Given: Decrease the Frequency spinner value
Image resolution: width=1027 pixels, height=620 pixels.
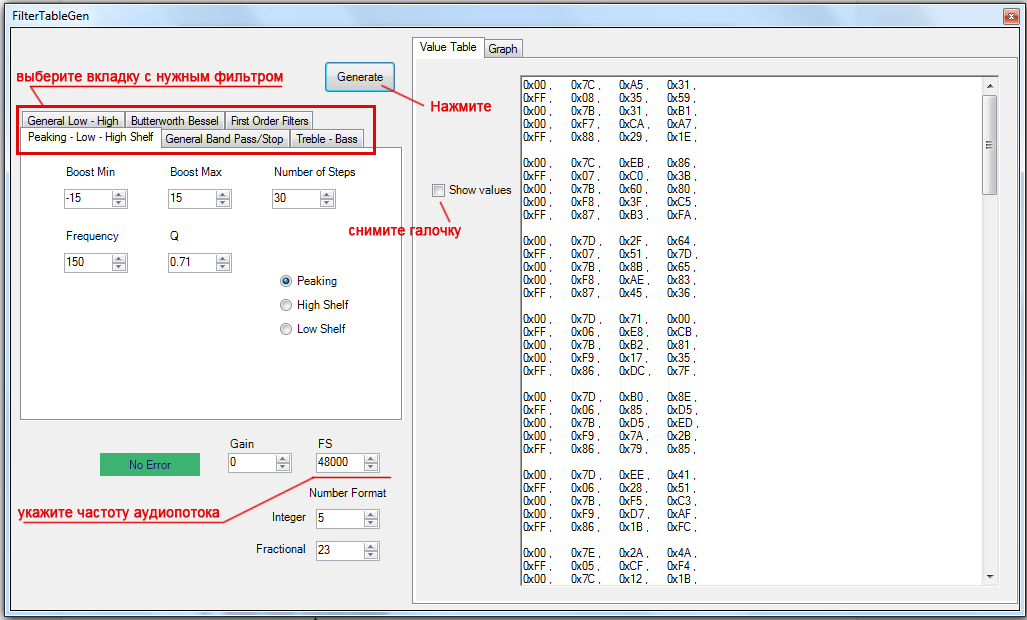Looking at the screenshot, I should click(x=119, y=267).
